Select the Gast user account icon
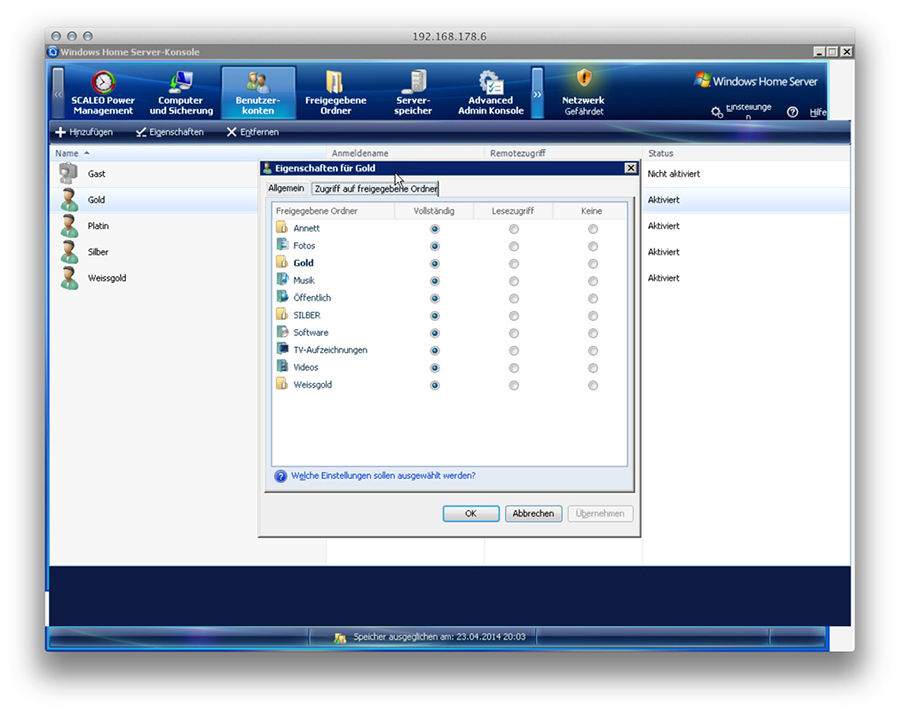900x714 pixels. 69,173
